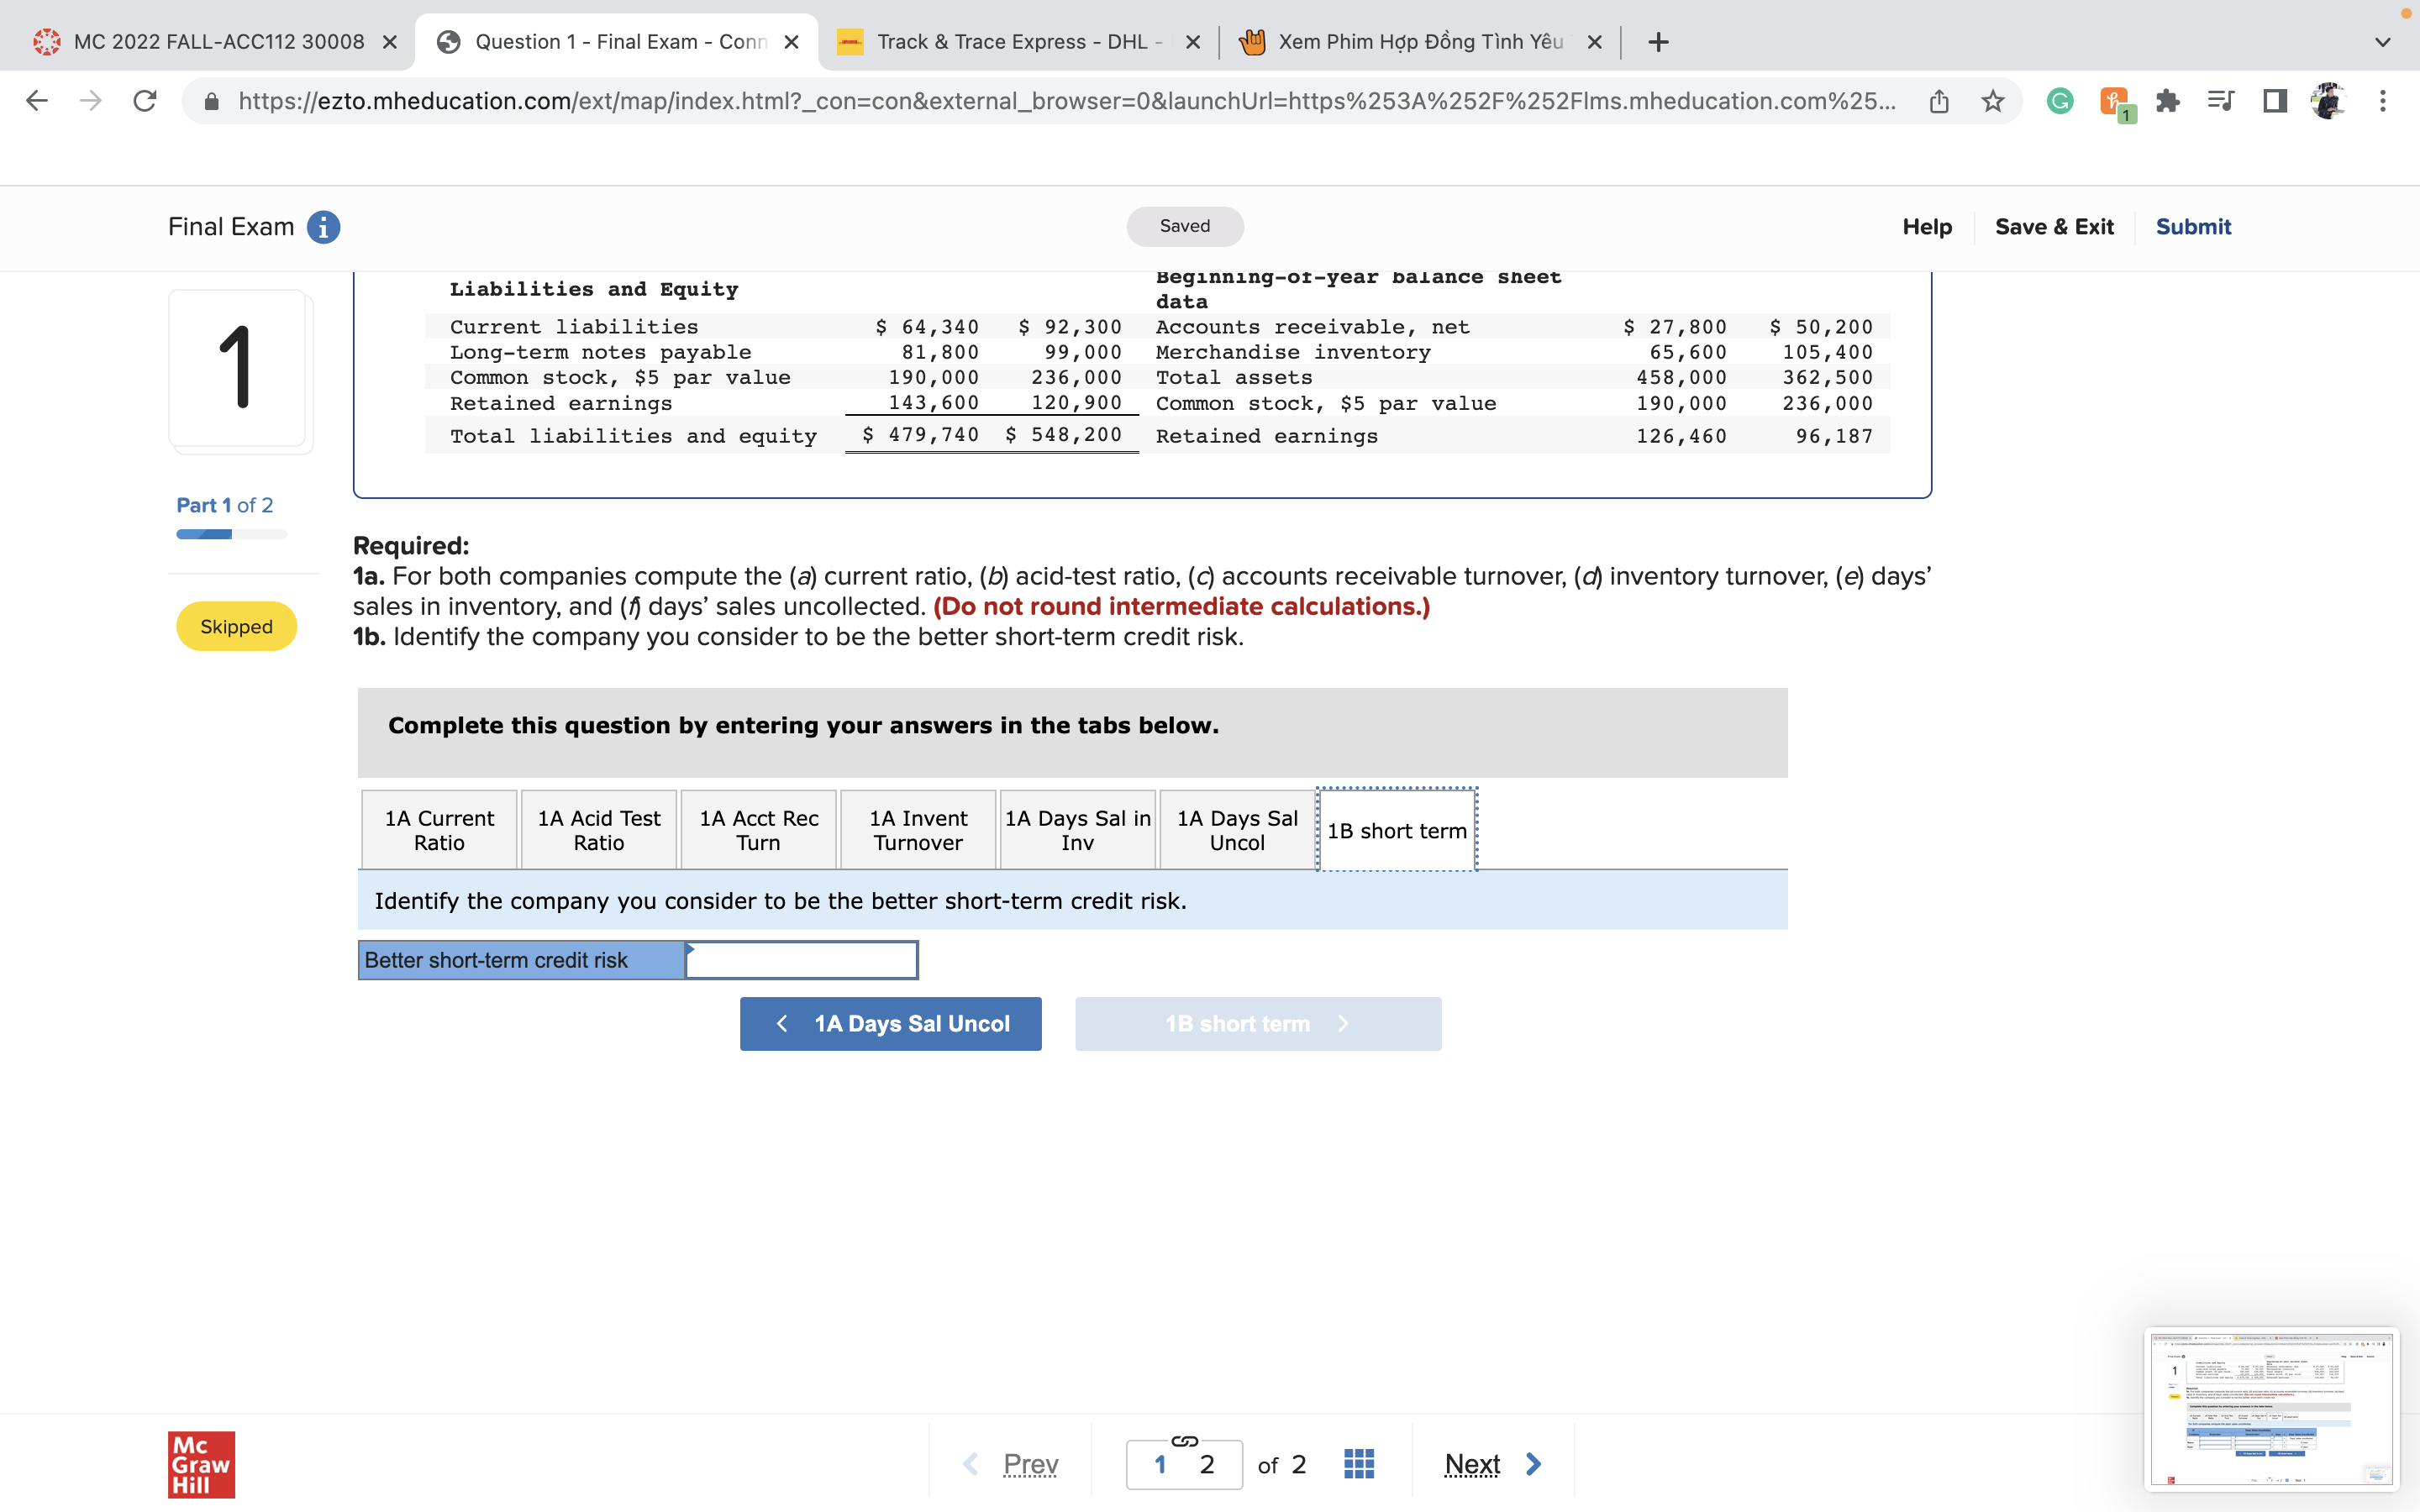Screen dimensions: 2420x1512
Task: Click the Final Exam info icon
Action: point(323,227)
